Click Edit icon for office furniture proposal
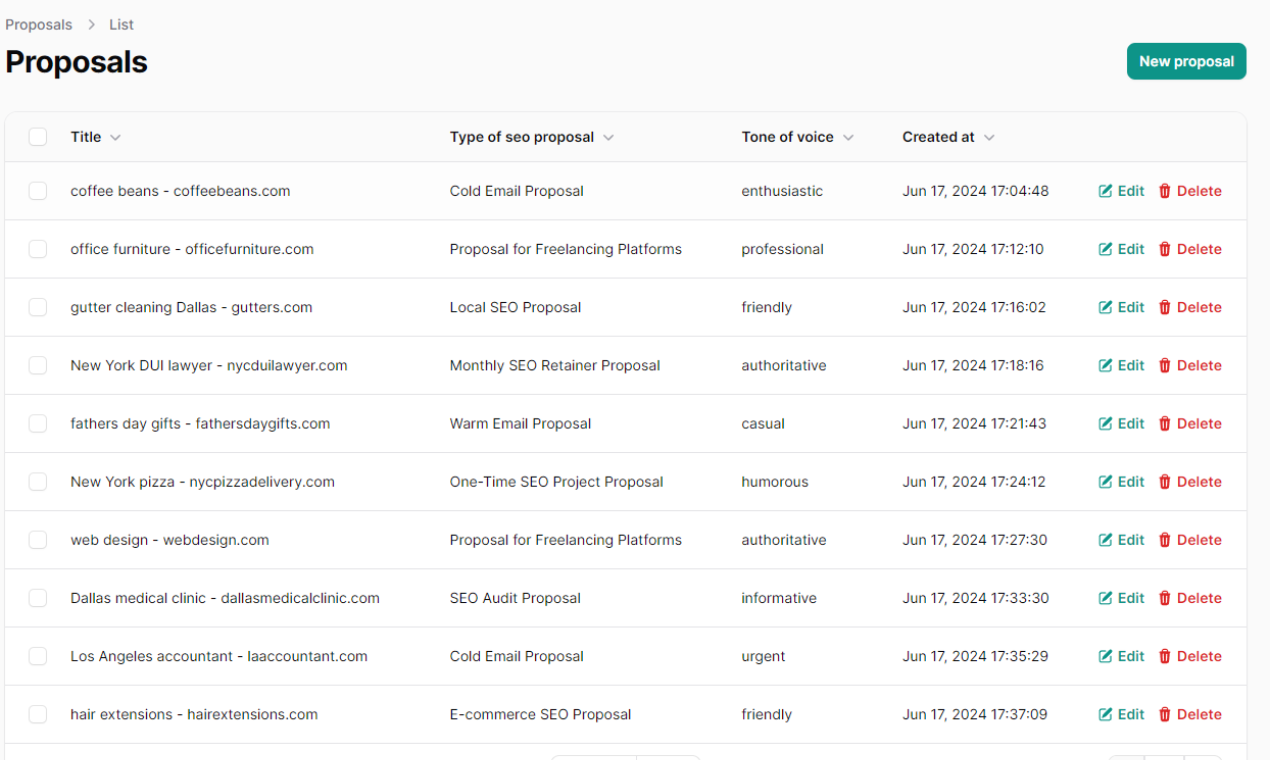Screen dimensions: 1270x760 (x=1105, y=249)
